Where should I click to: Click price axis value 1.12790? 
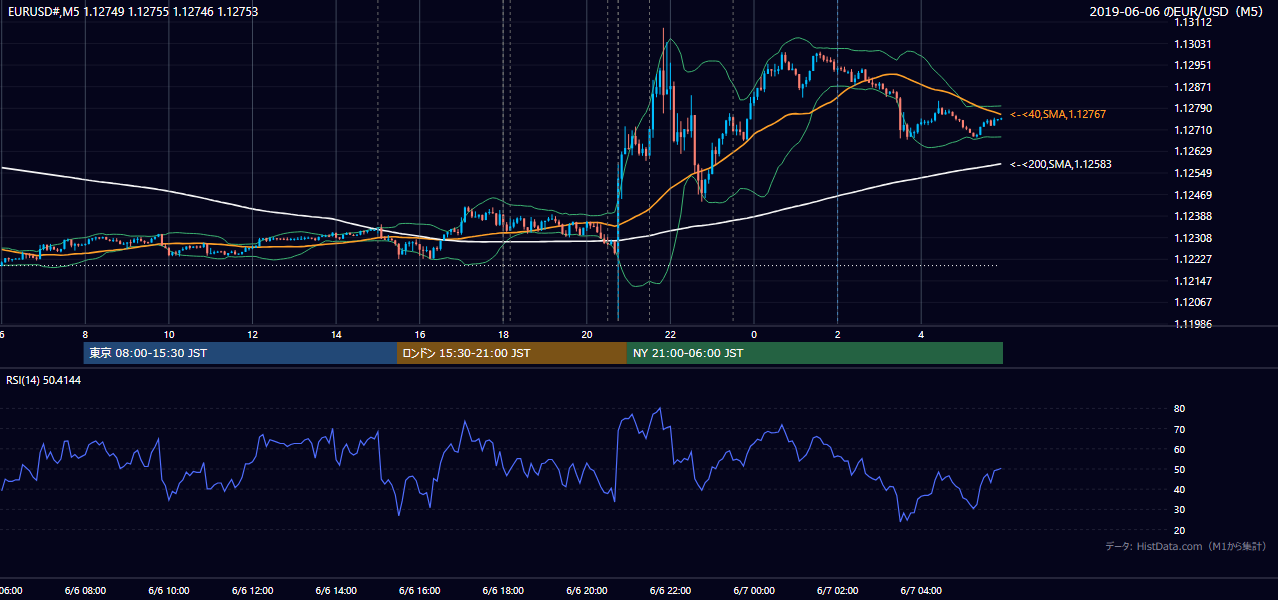coord(1192,109)
